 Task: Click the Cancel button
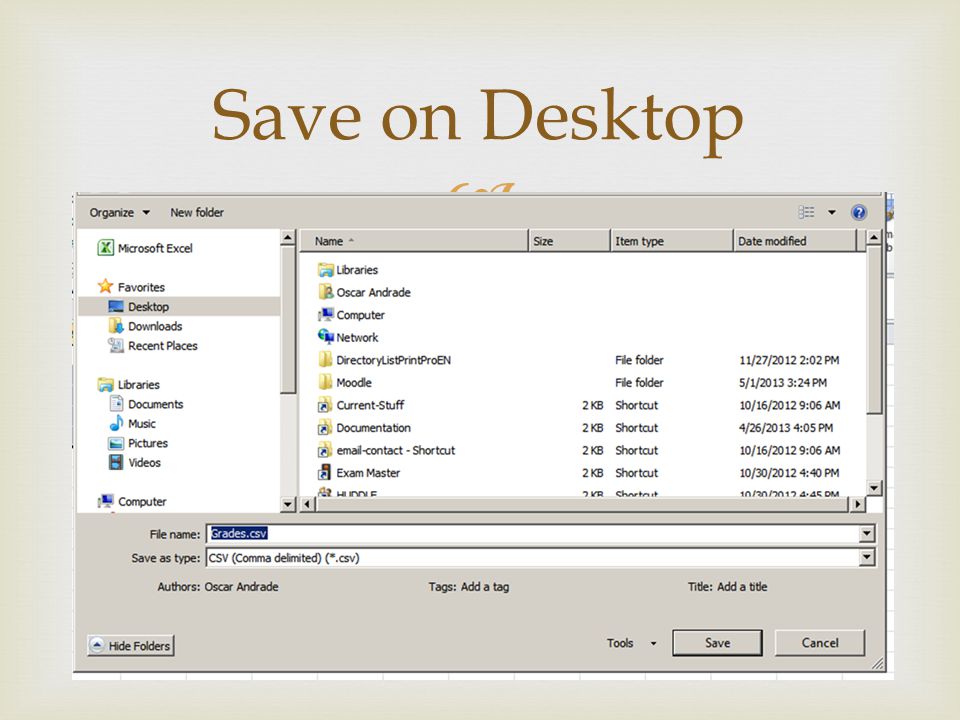[820, 643]
